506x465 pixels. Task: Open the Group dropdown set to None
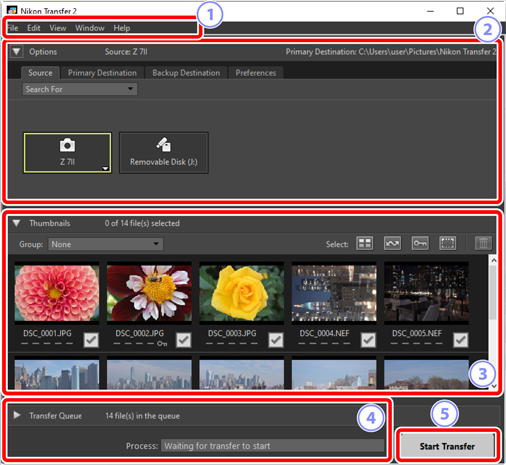coord(106,244)
